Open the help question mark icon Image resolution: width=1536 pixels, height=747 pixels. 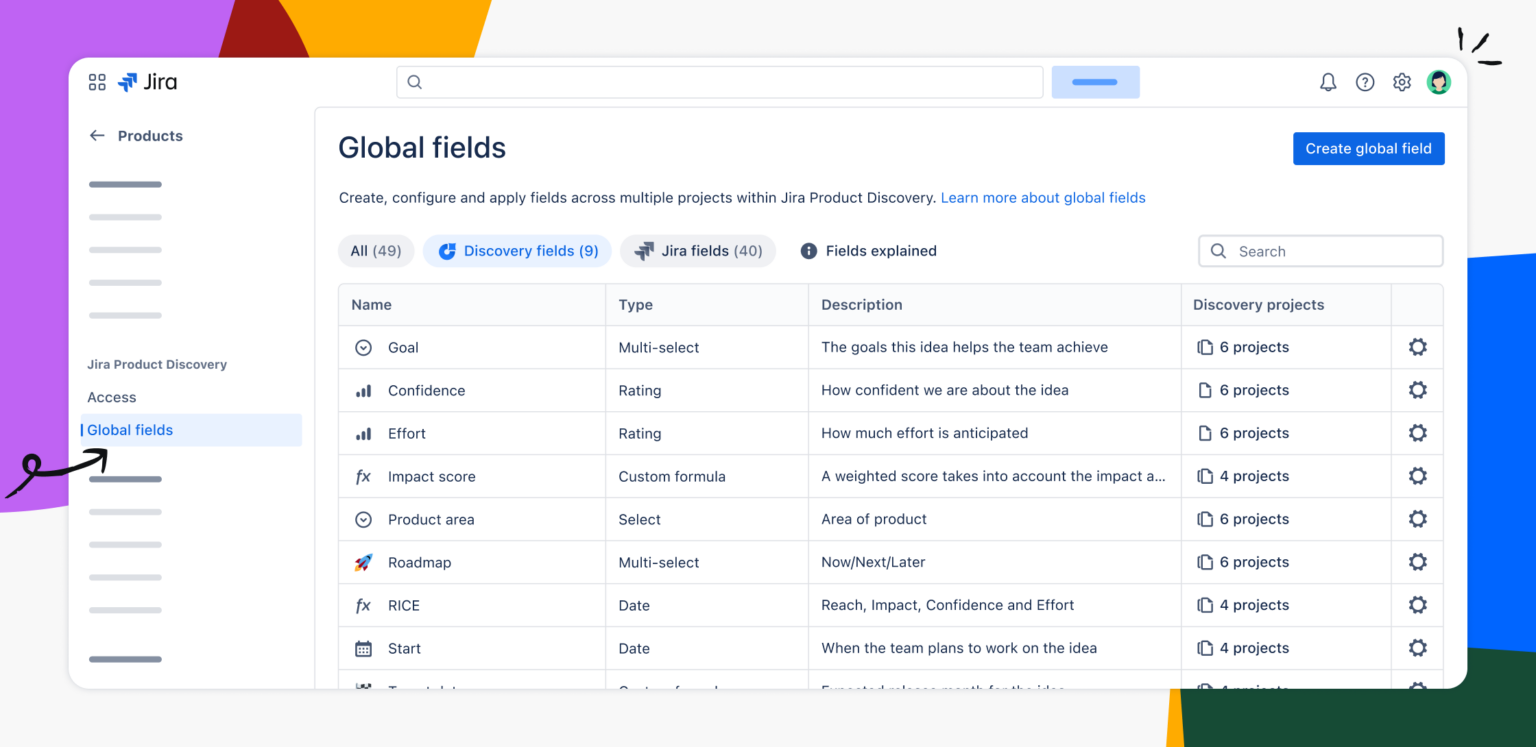point(1365,82)
